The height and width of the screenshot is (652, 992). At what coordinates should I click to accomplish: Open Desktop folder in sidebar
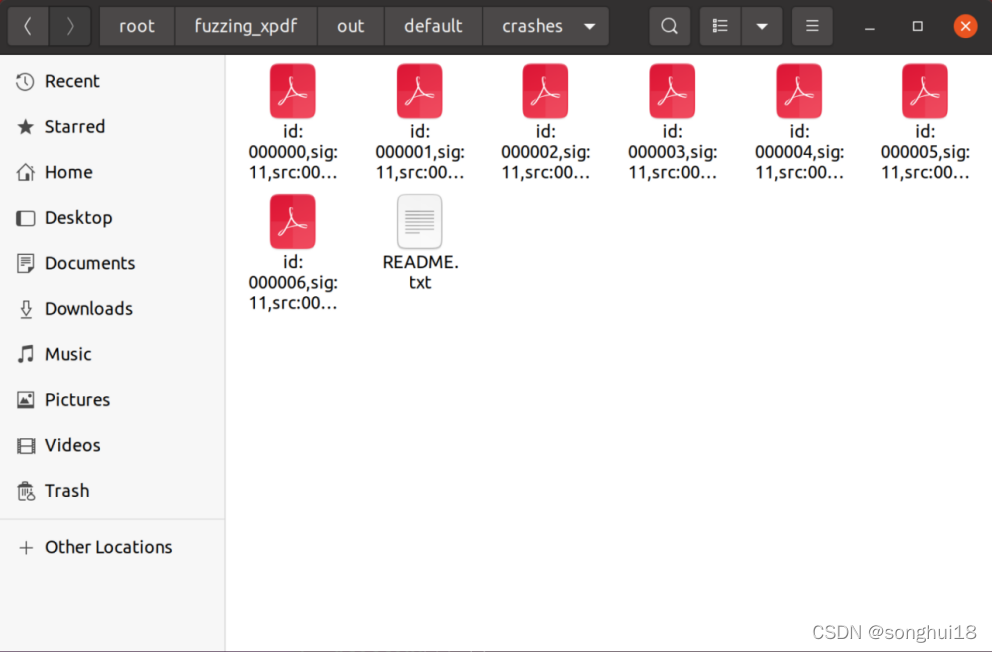tap(113, 218)
